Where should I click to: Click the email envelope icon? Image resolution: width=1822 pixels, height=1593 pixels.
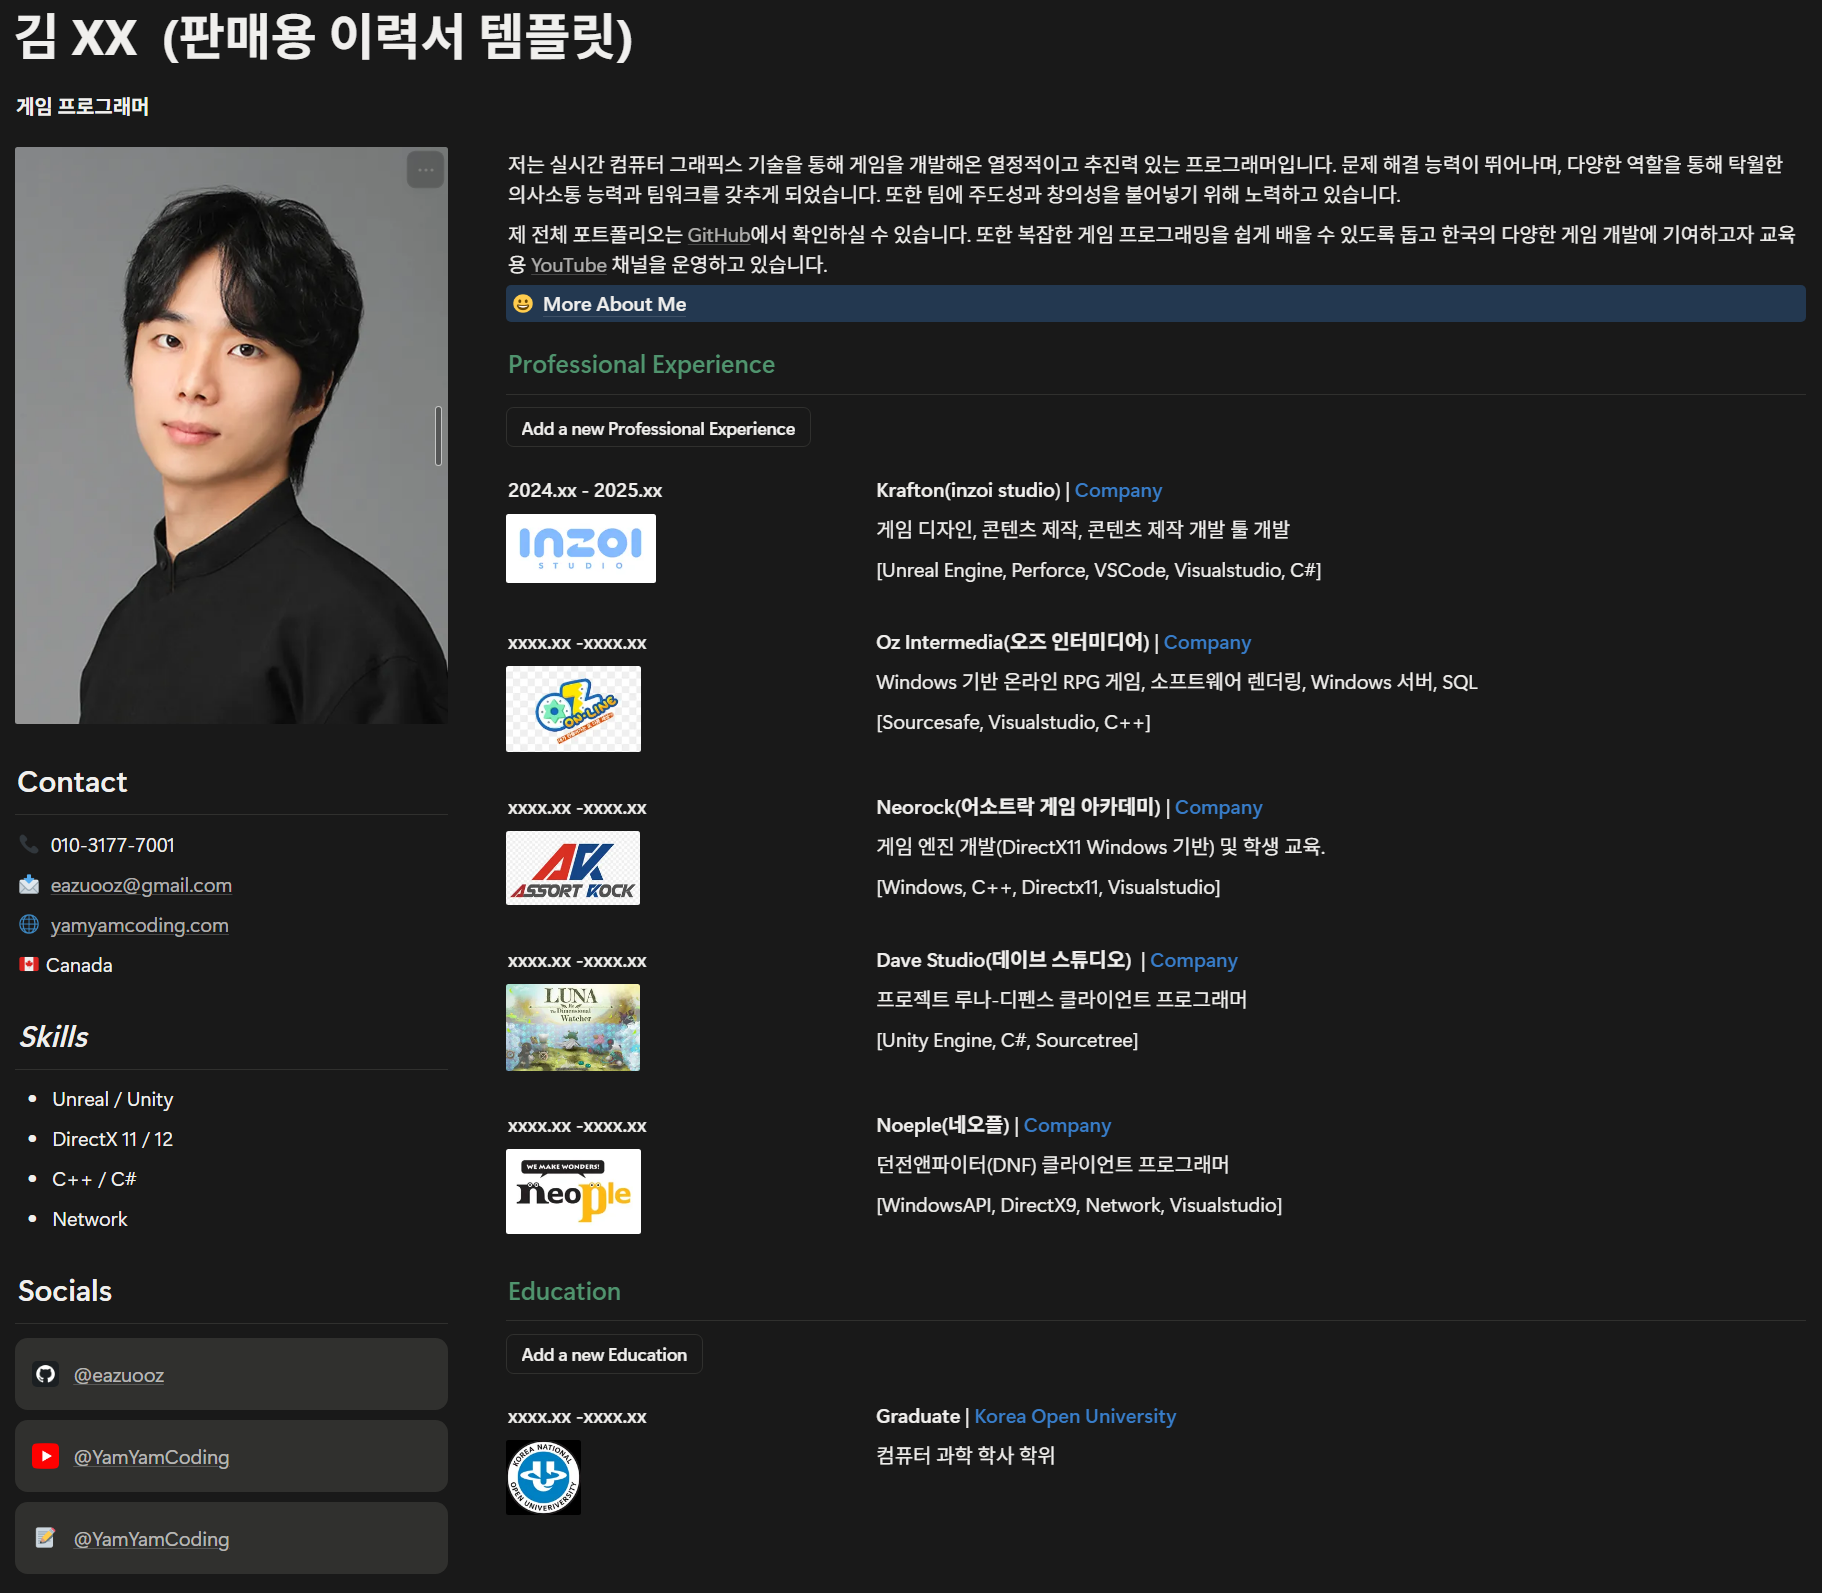tap(29, 885)
